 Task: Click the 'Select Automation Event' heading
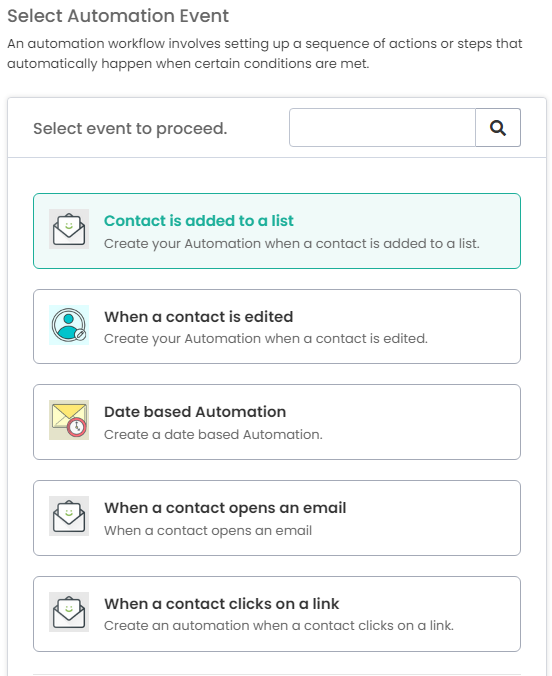pyautogui.click(x=118, y=16)
